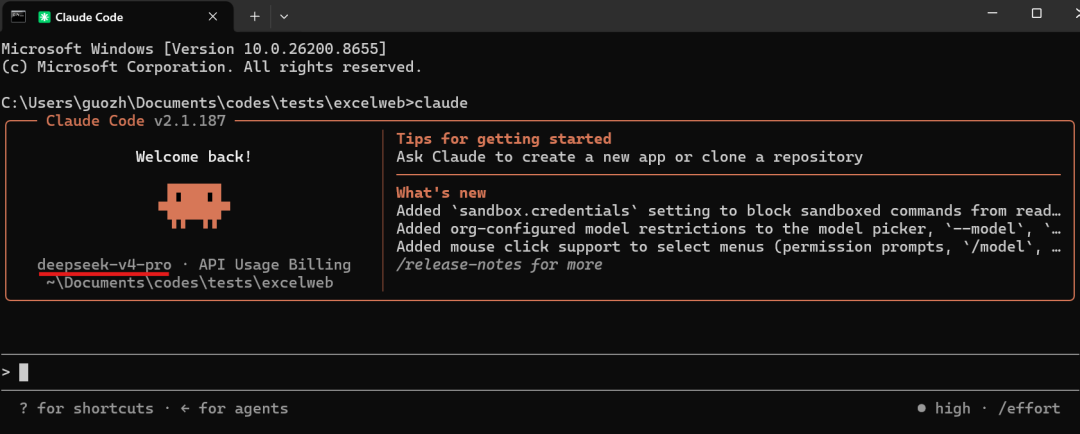
Task: Click the /effort command in status bar
Action: tap(1029, 409)
